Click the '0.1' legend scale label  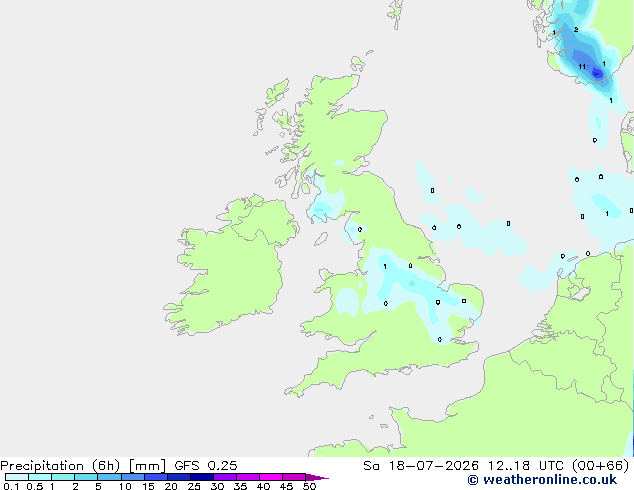pyautogui.click(x=11, y=486)
